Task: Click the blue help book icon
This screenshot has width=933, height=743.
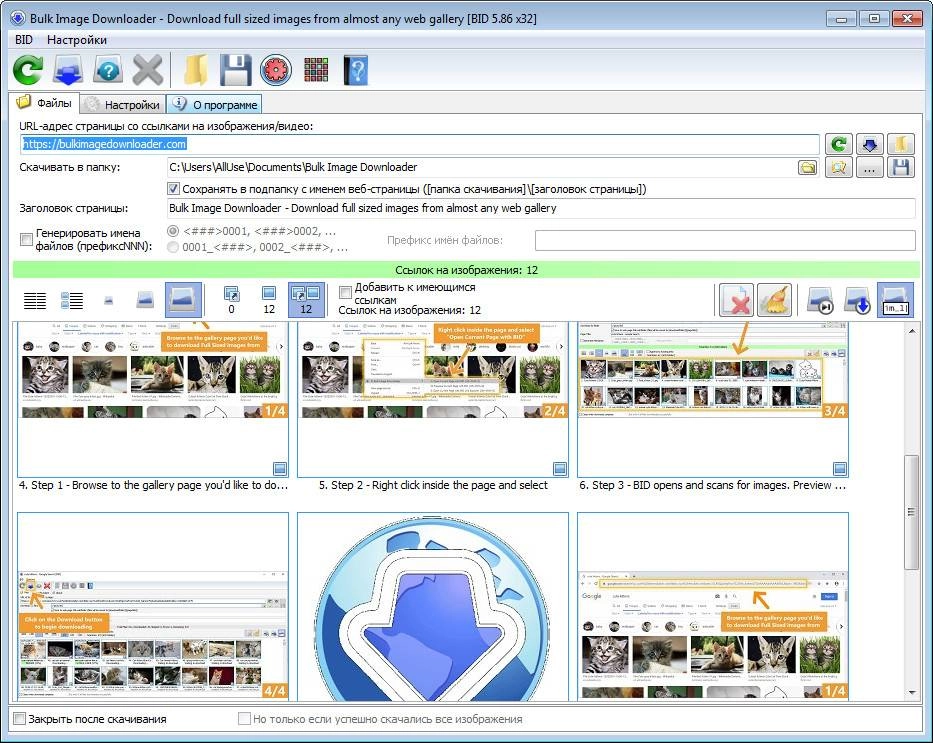Action: tap(356, 70)
